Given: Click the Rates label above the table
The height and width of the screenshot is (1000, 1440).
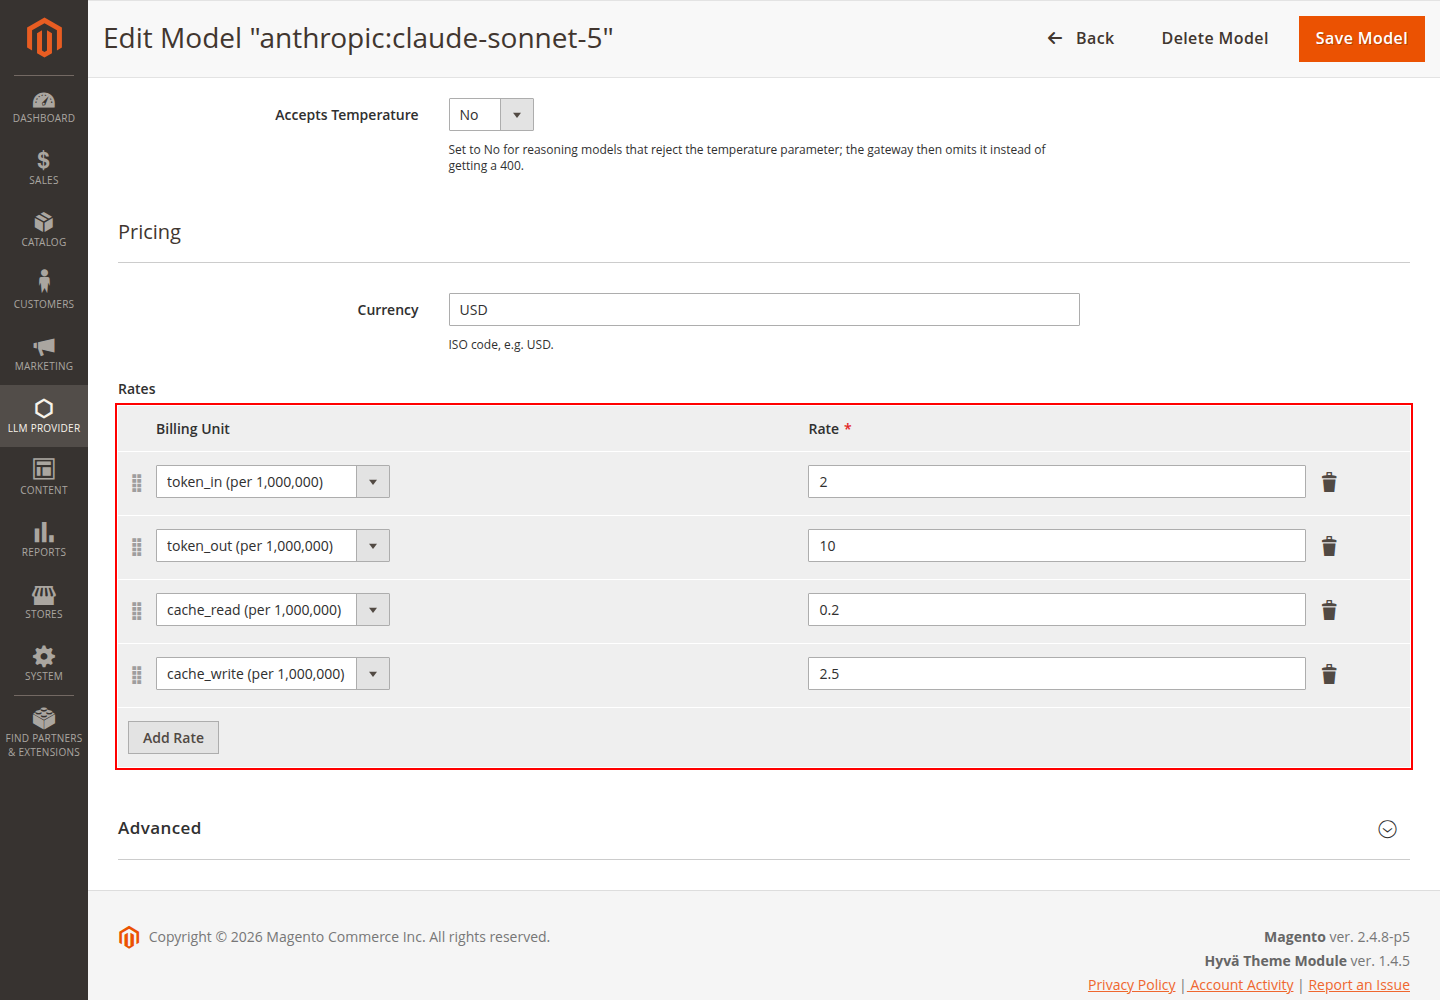Looking at the screenshot, I should [137, 389].
